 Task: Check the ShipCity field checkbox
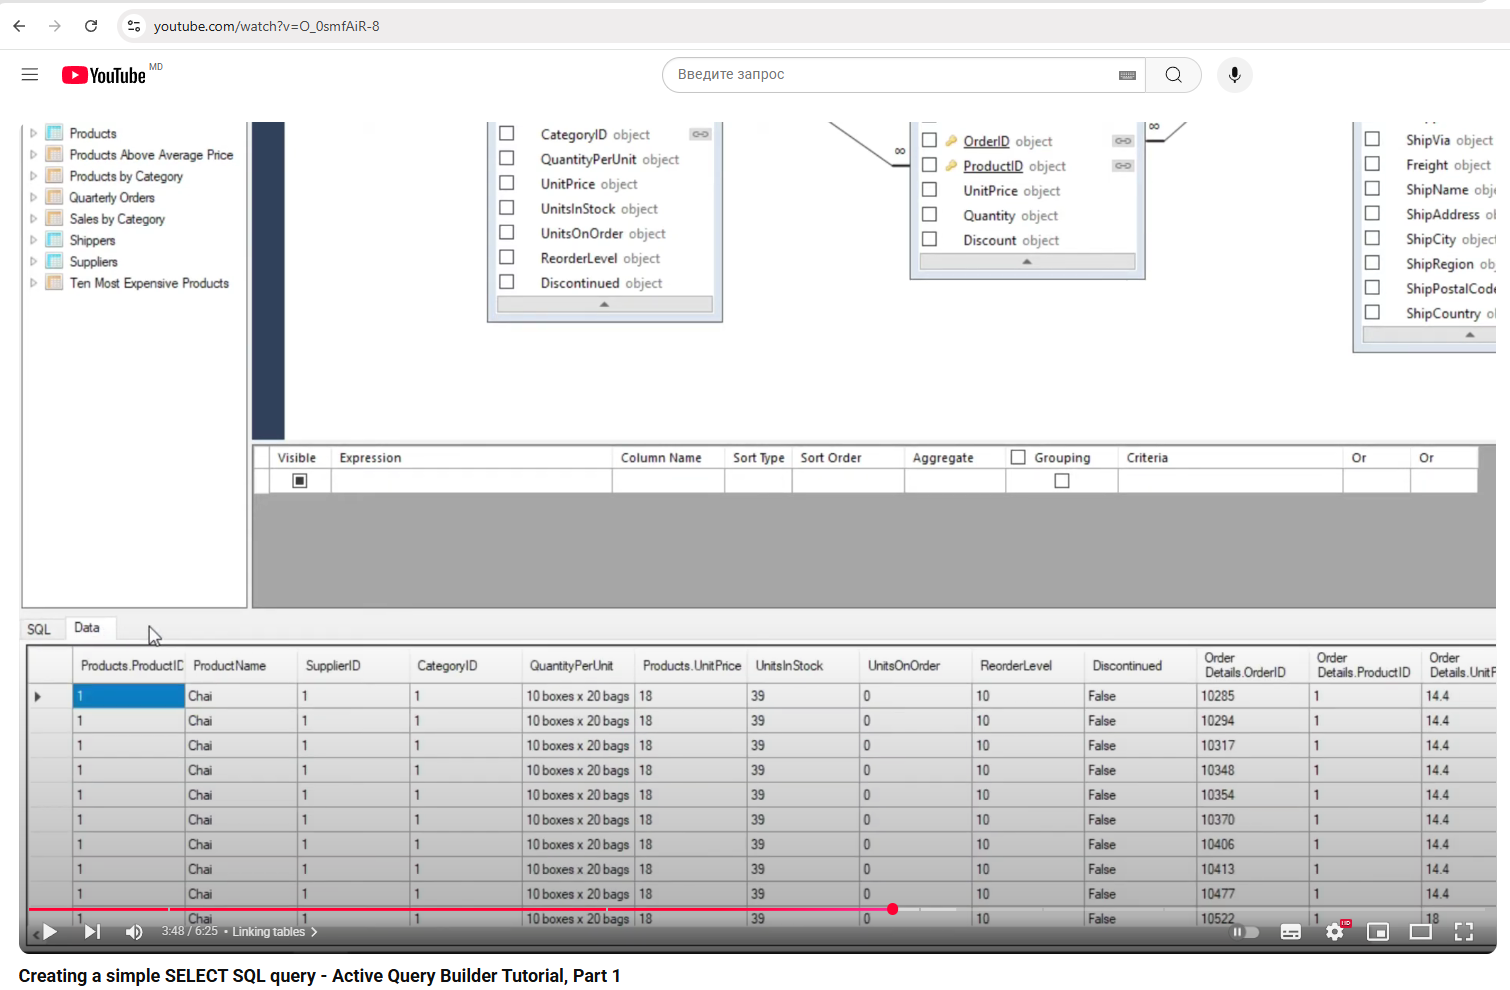coord(1372,239)
